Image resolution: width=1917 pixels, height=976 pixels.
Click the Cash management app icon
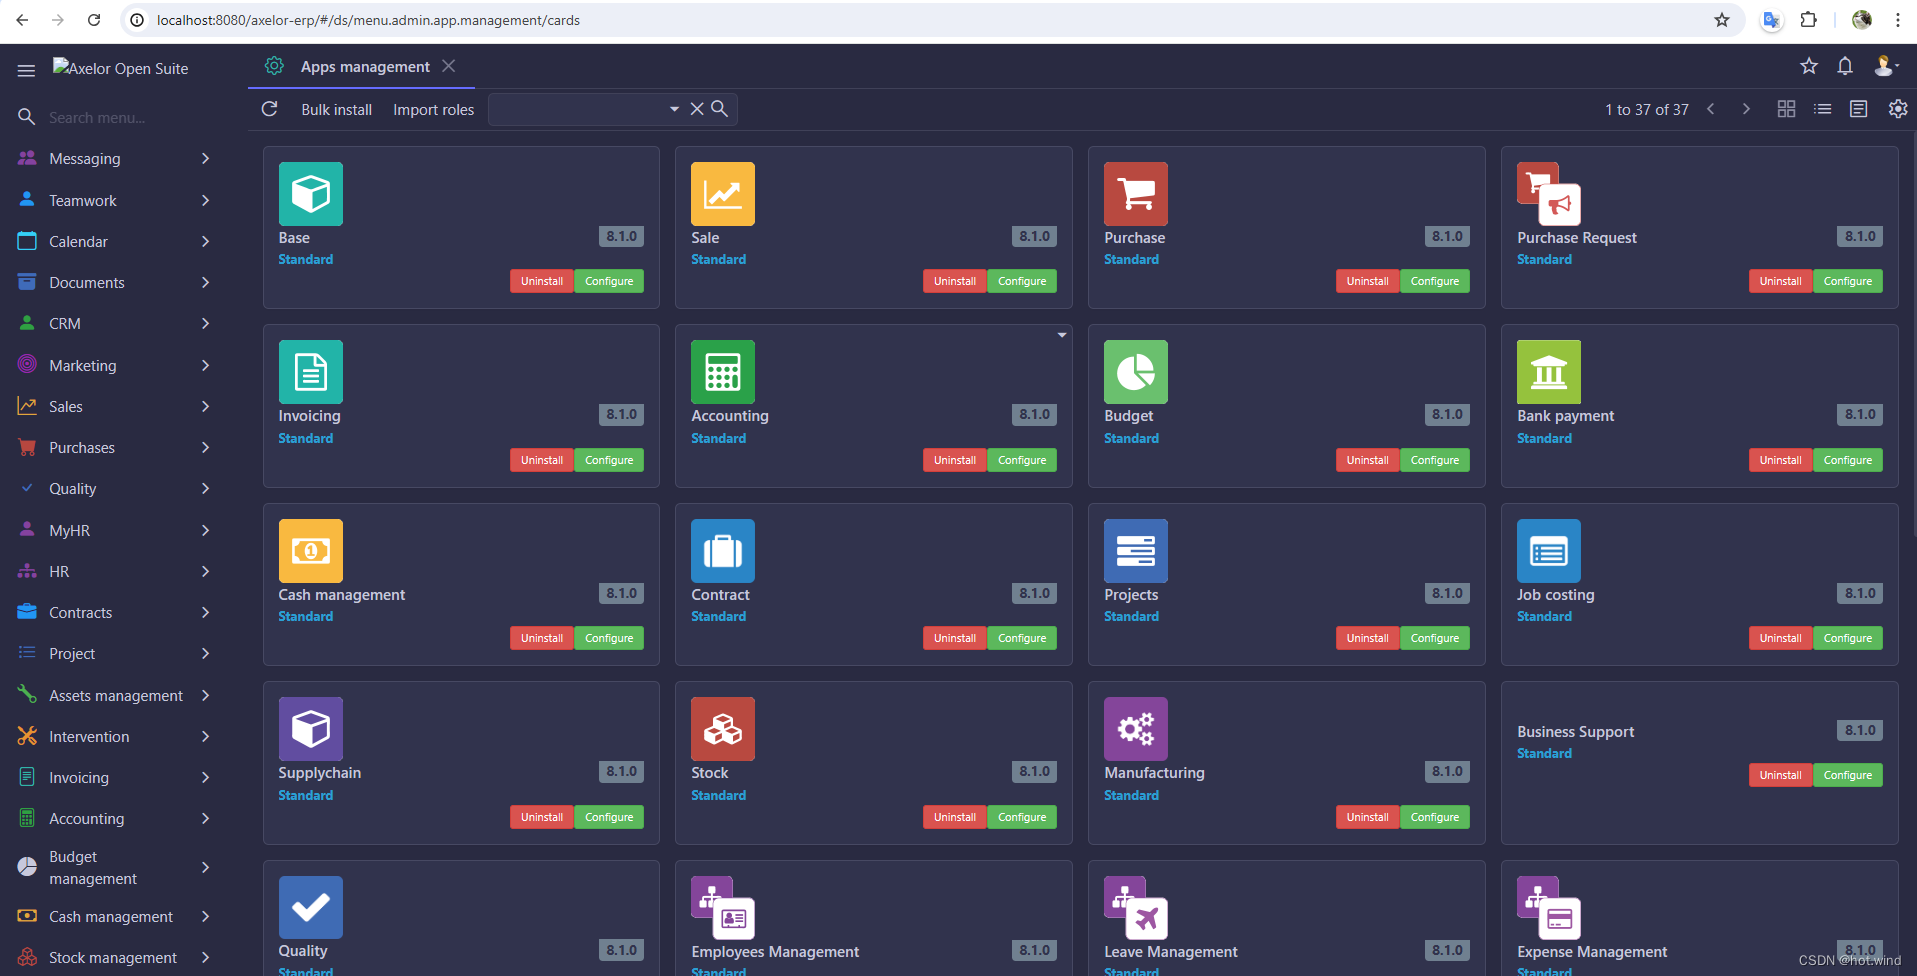310,551
